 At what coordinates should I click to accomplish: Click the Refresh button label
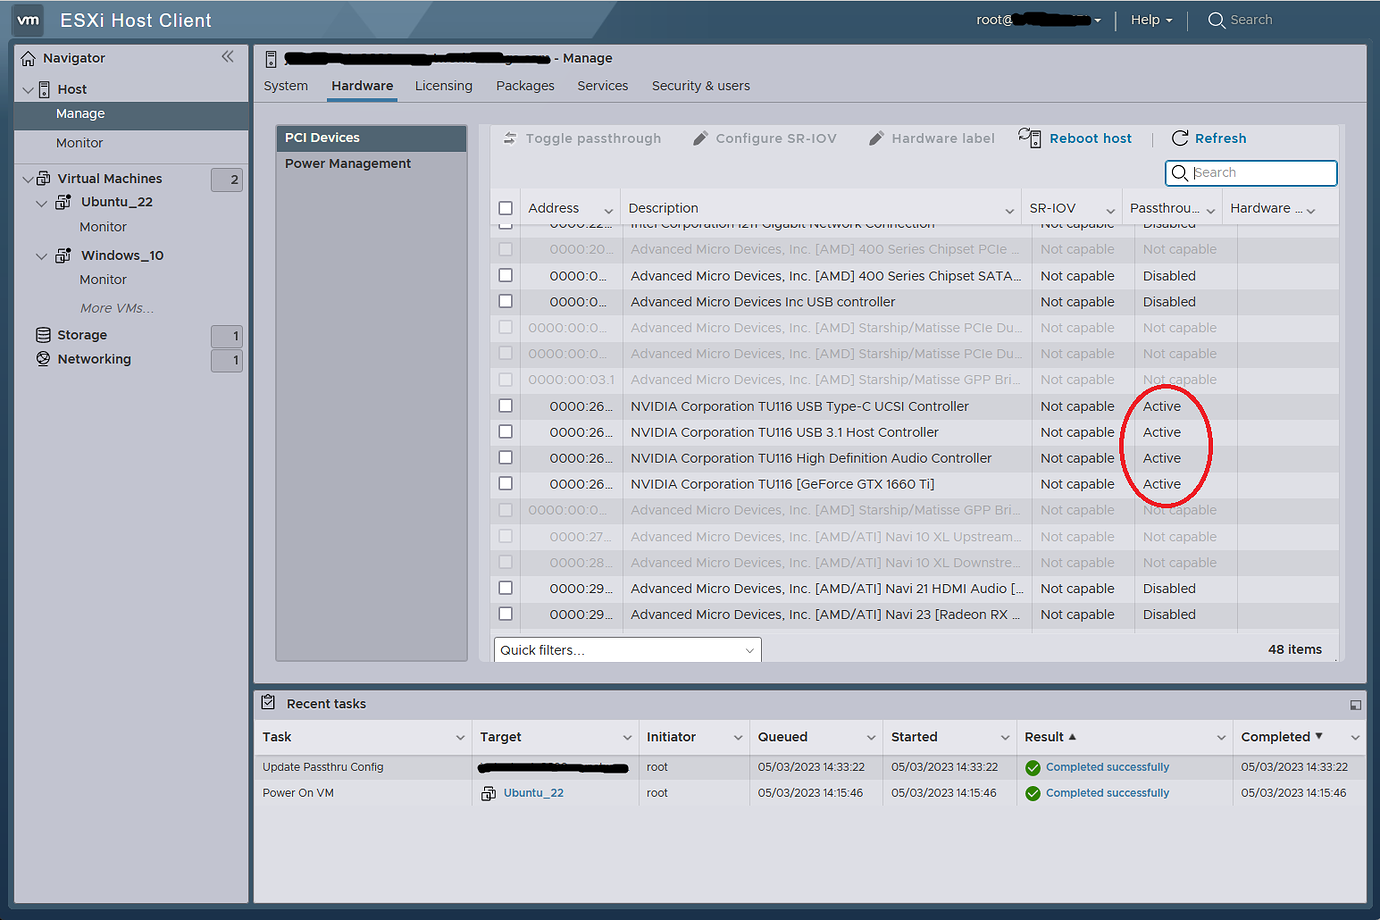click(1221, 138)
